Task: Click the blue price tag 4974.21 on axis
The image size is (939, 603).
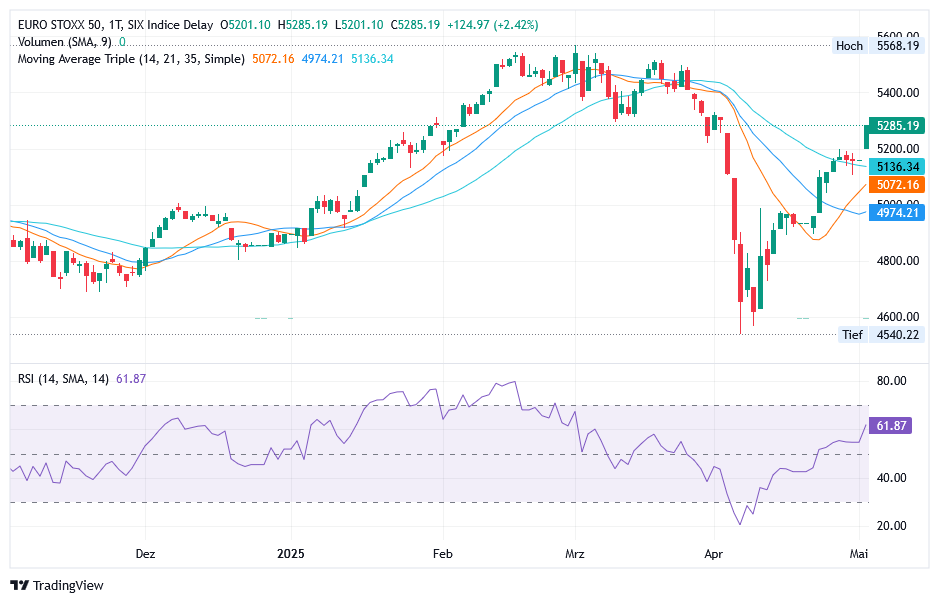Action: [x=897, y=213]
